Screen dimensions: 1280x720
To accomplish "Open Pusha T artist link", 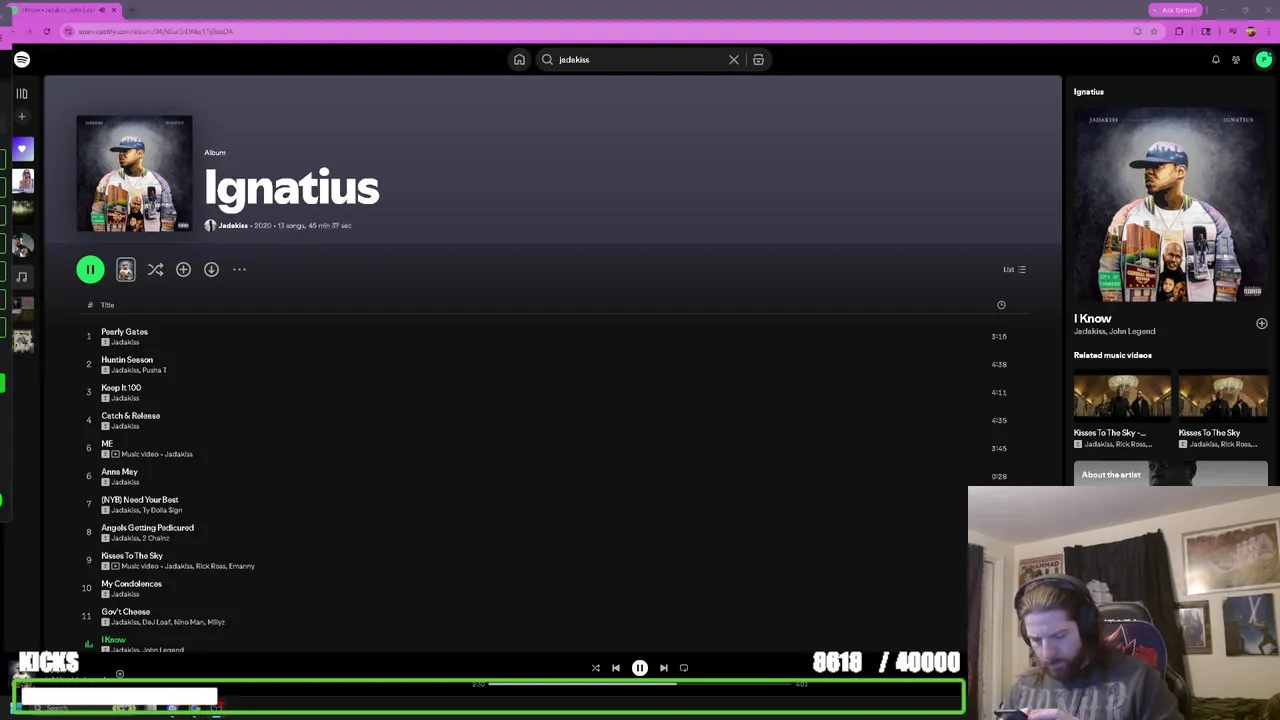I will point(155,370).
